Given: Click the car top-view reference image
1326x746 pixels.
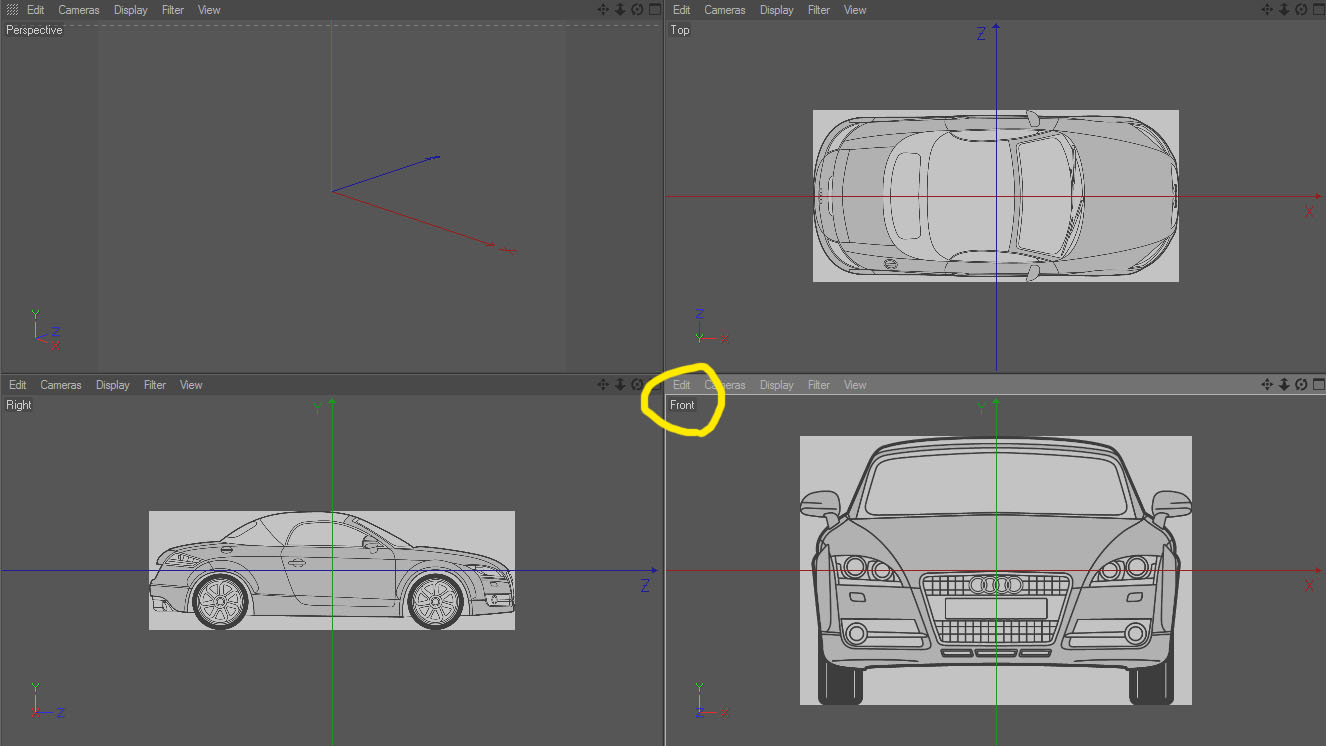Looking at the screenshot, I should pyautogui.click(x=996, y=196).
